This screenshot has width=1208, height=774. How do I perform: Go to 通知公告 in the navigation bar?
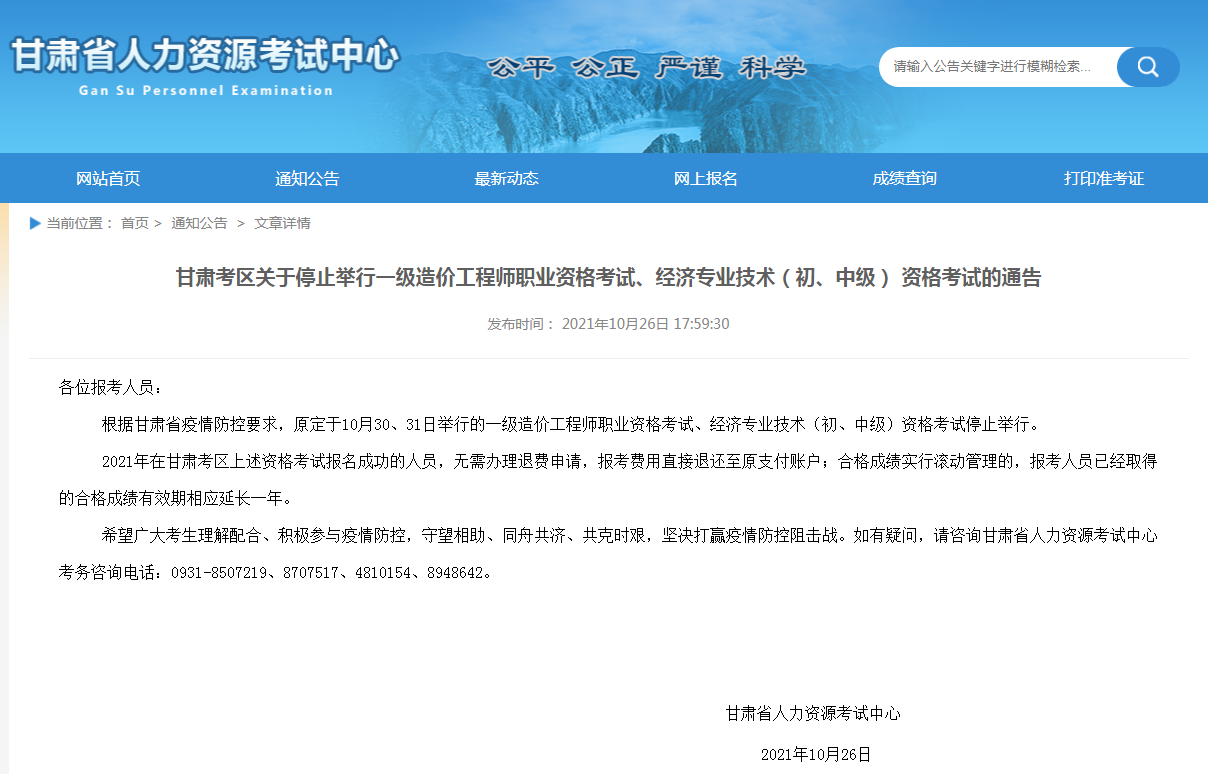tap(307, 179)
